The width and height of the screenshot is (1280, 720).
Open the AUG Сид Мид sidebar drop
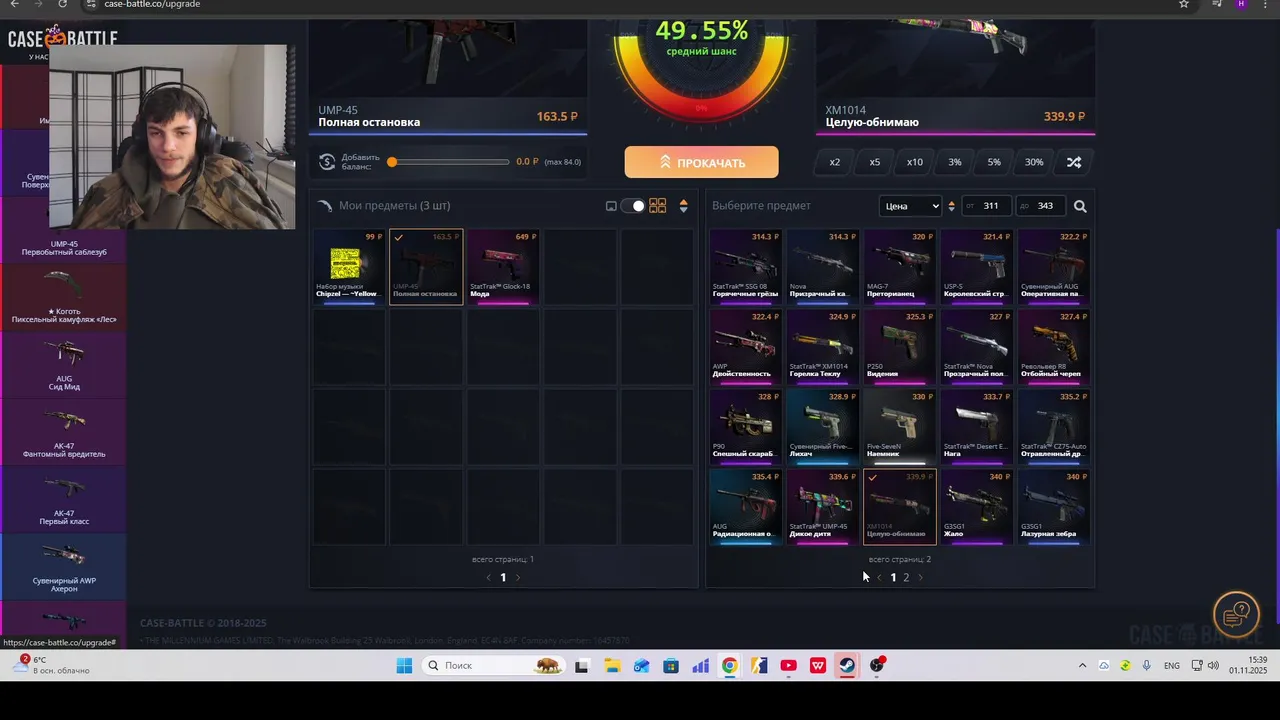click(63, 365)
